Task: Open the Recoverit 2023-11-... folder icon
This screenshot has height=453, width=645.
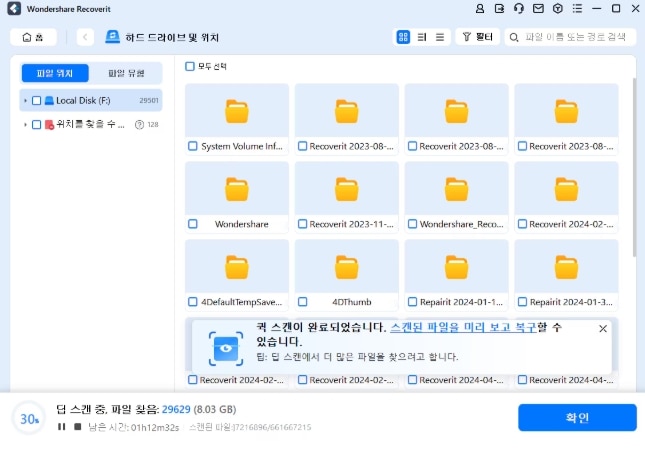Action: point(347,189)
